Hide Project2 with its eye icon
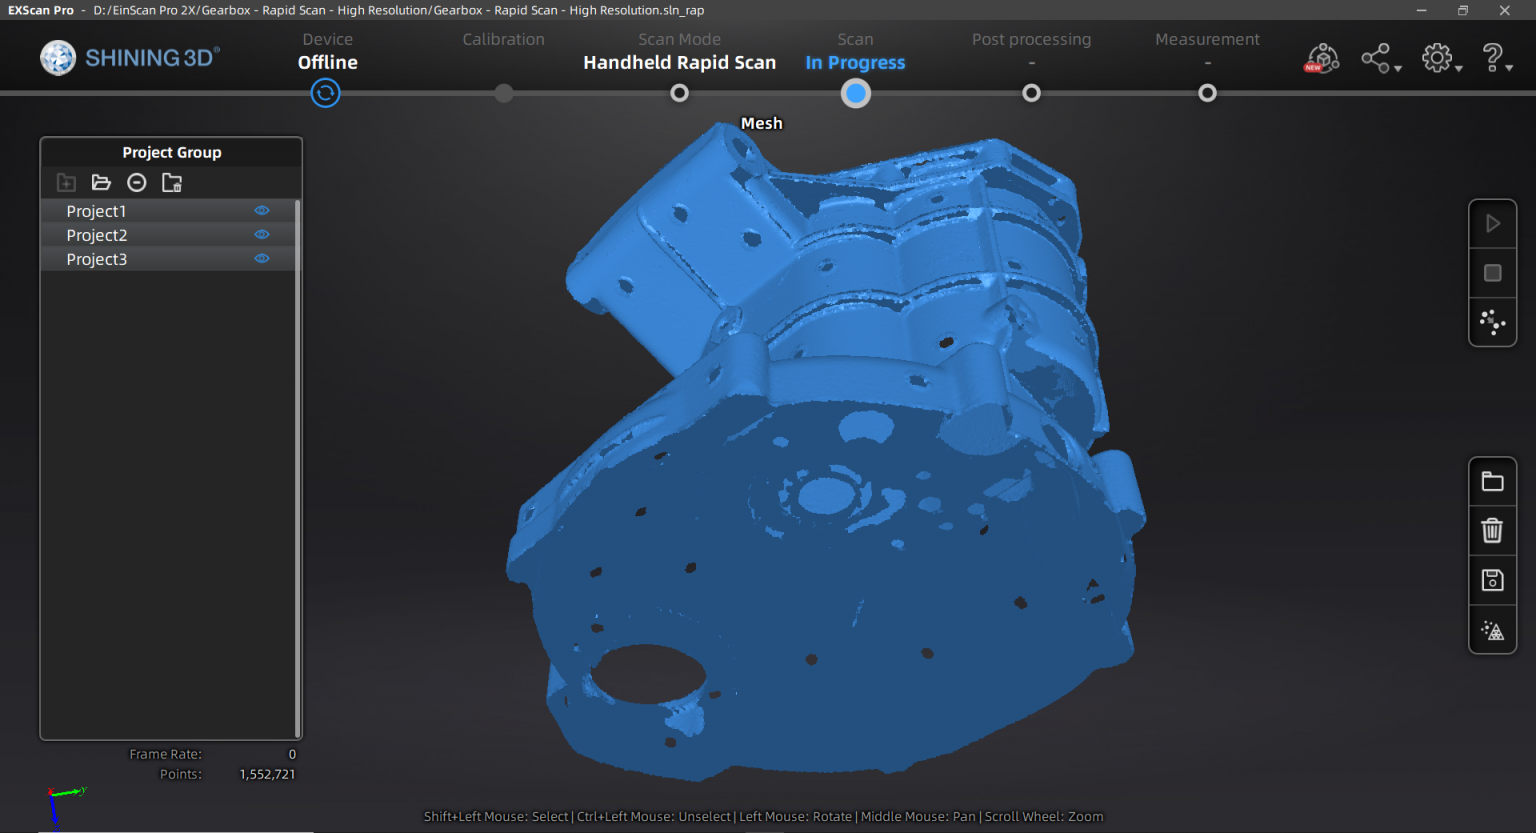 [x=261, y=234]
